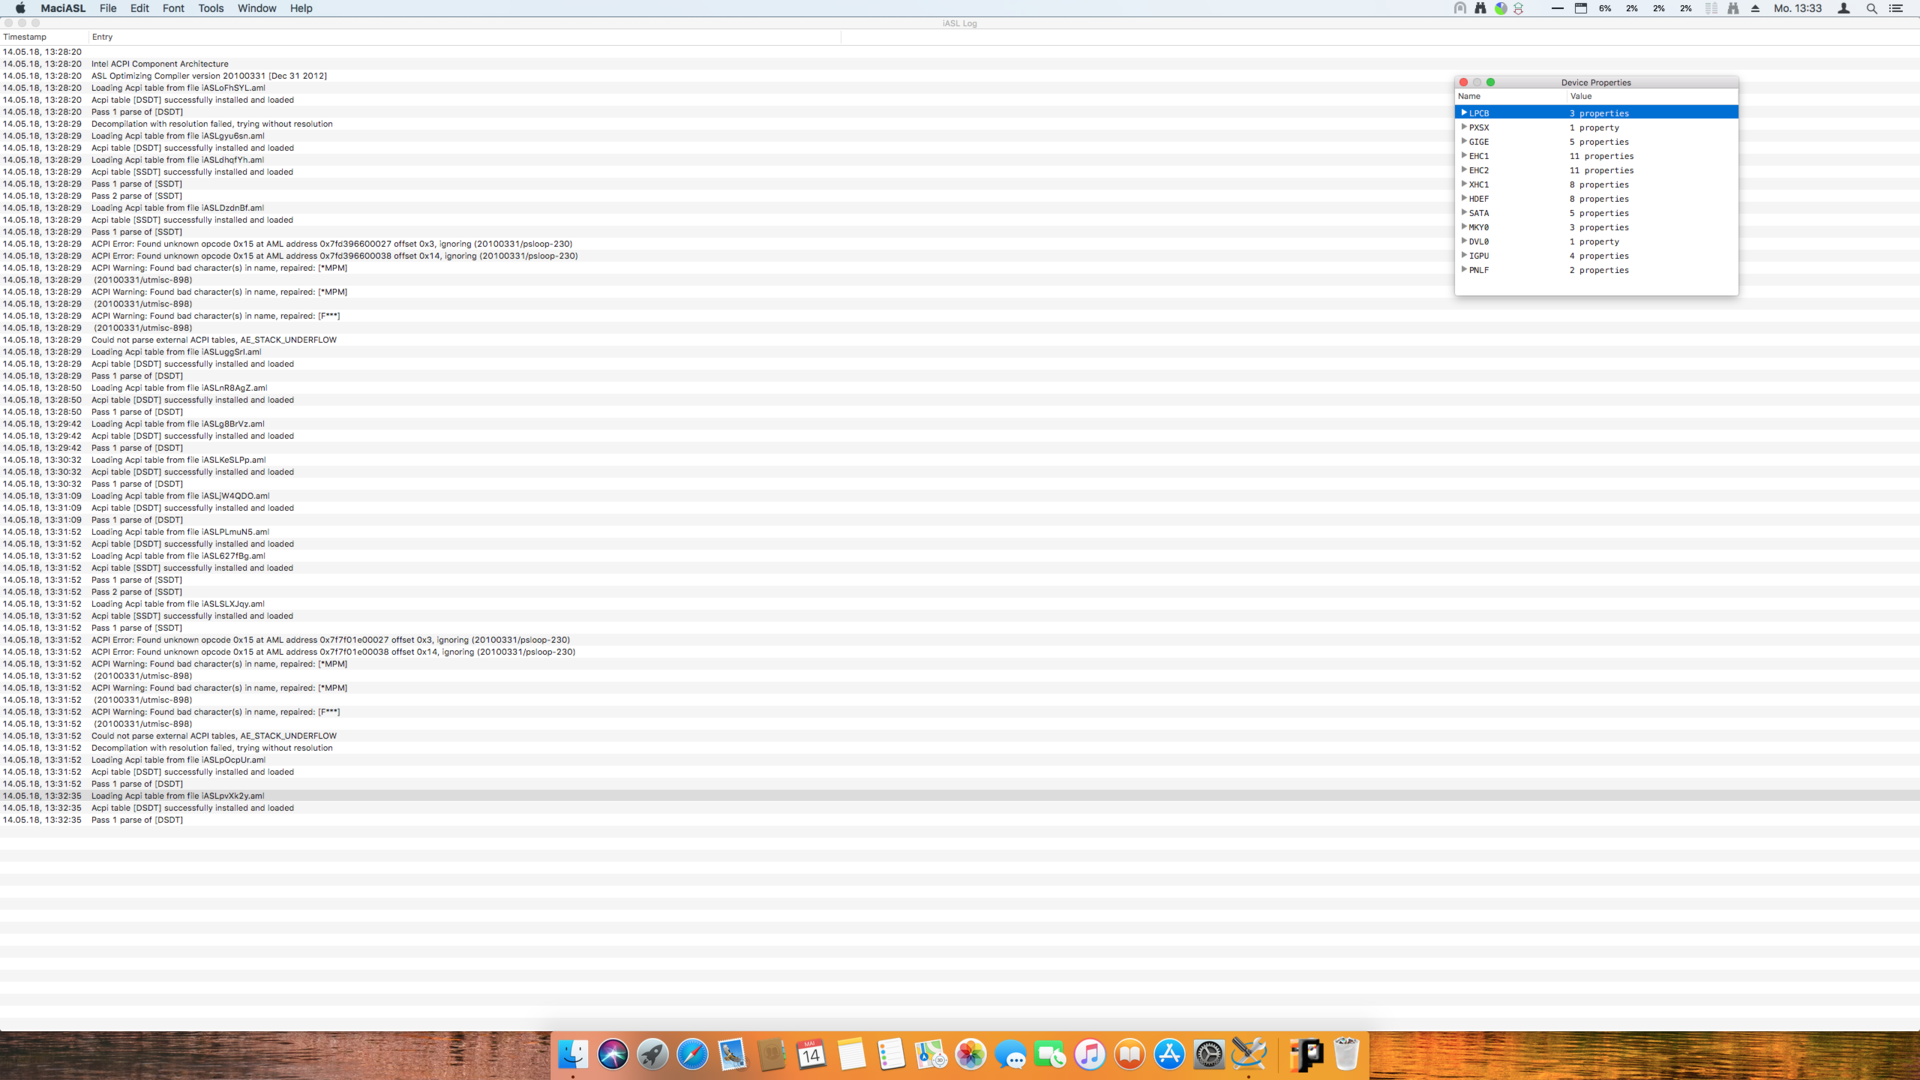Launch Siri from the Dock
Screen dimensions: 1920x1080
[x=613, y=1054]
